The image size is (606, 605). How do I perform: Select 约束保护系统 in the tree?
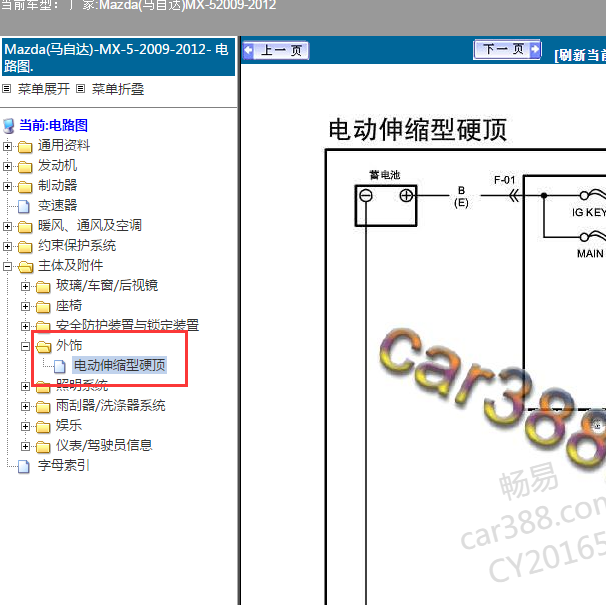click(x=77, y=246)
